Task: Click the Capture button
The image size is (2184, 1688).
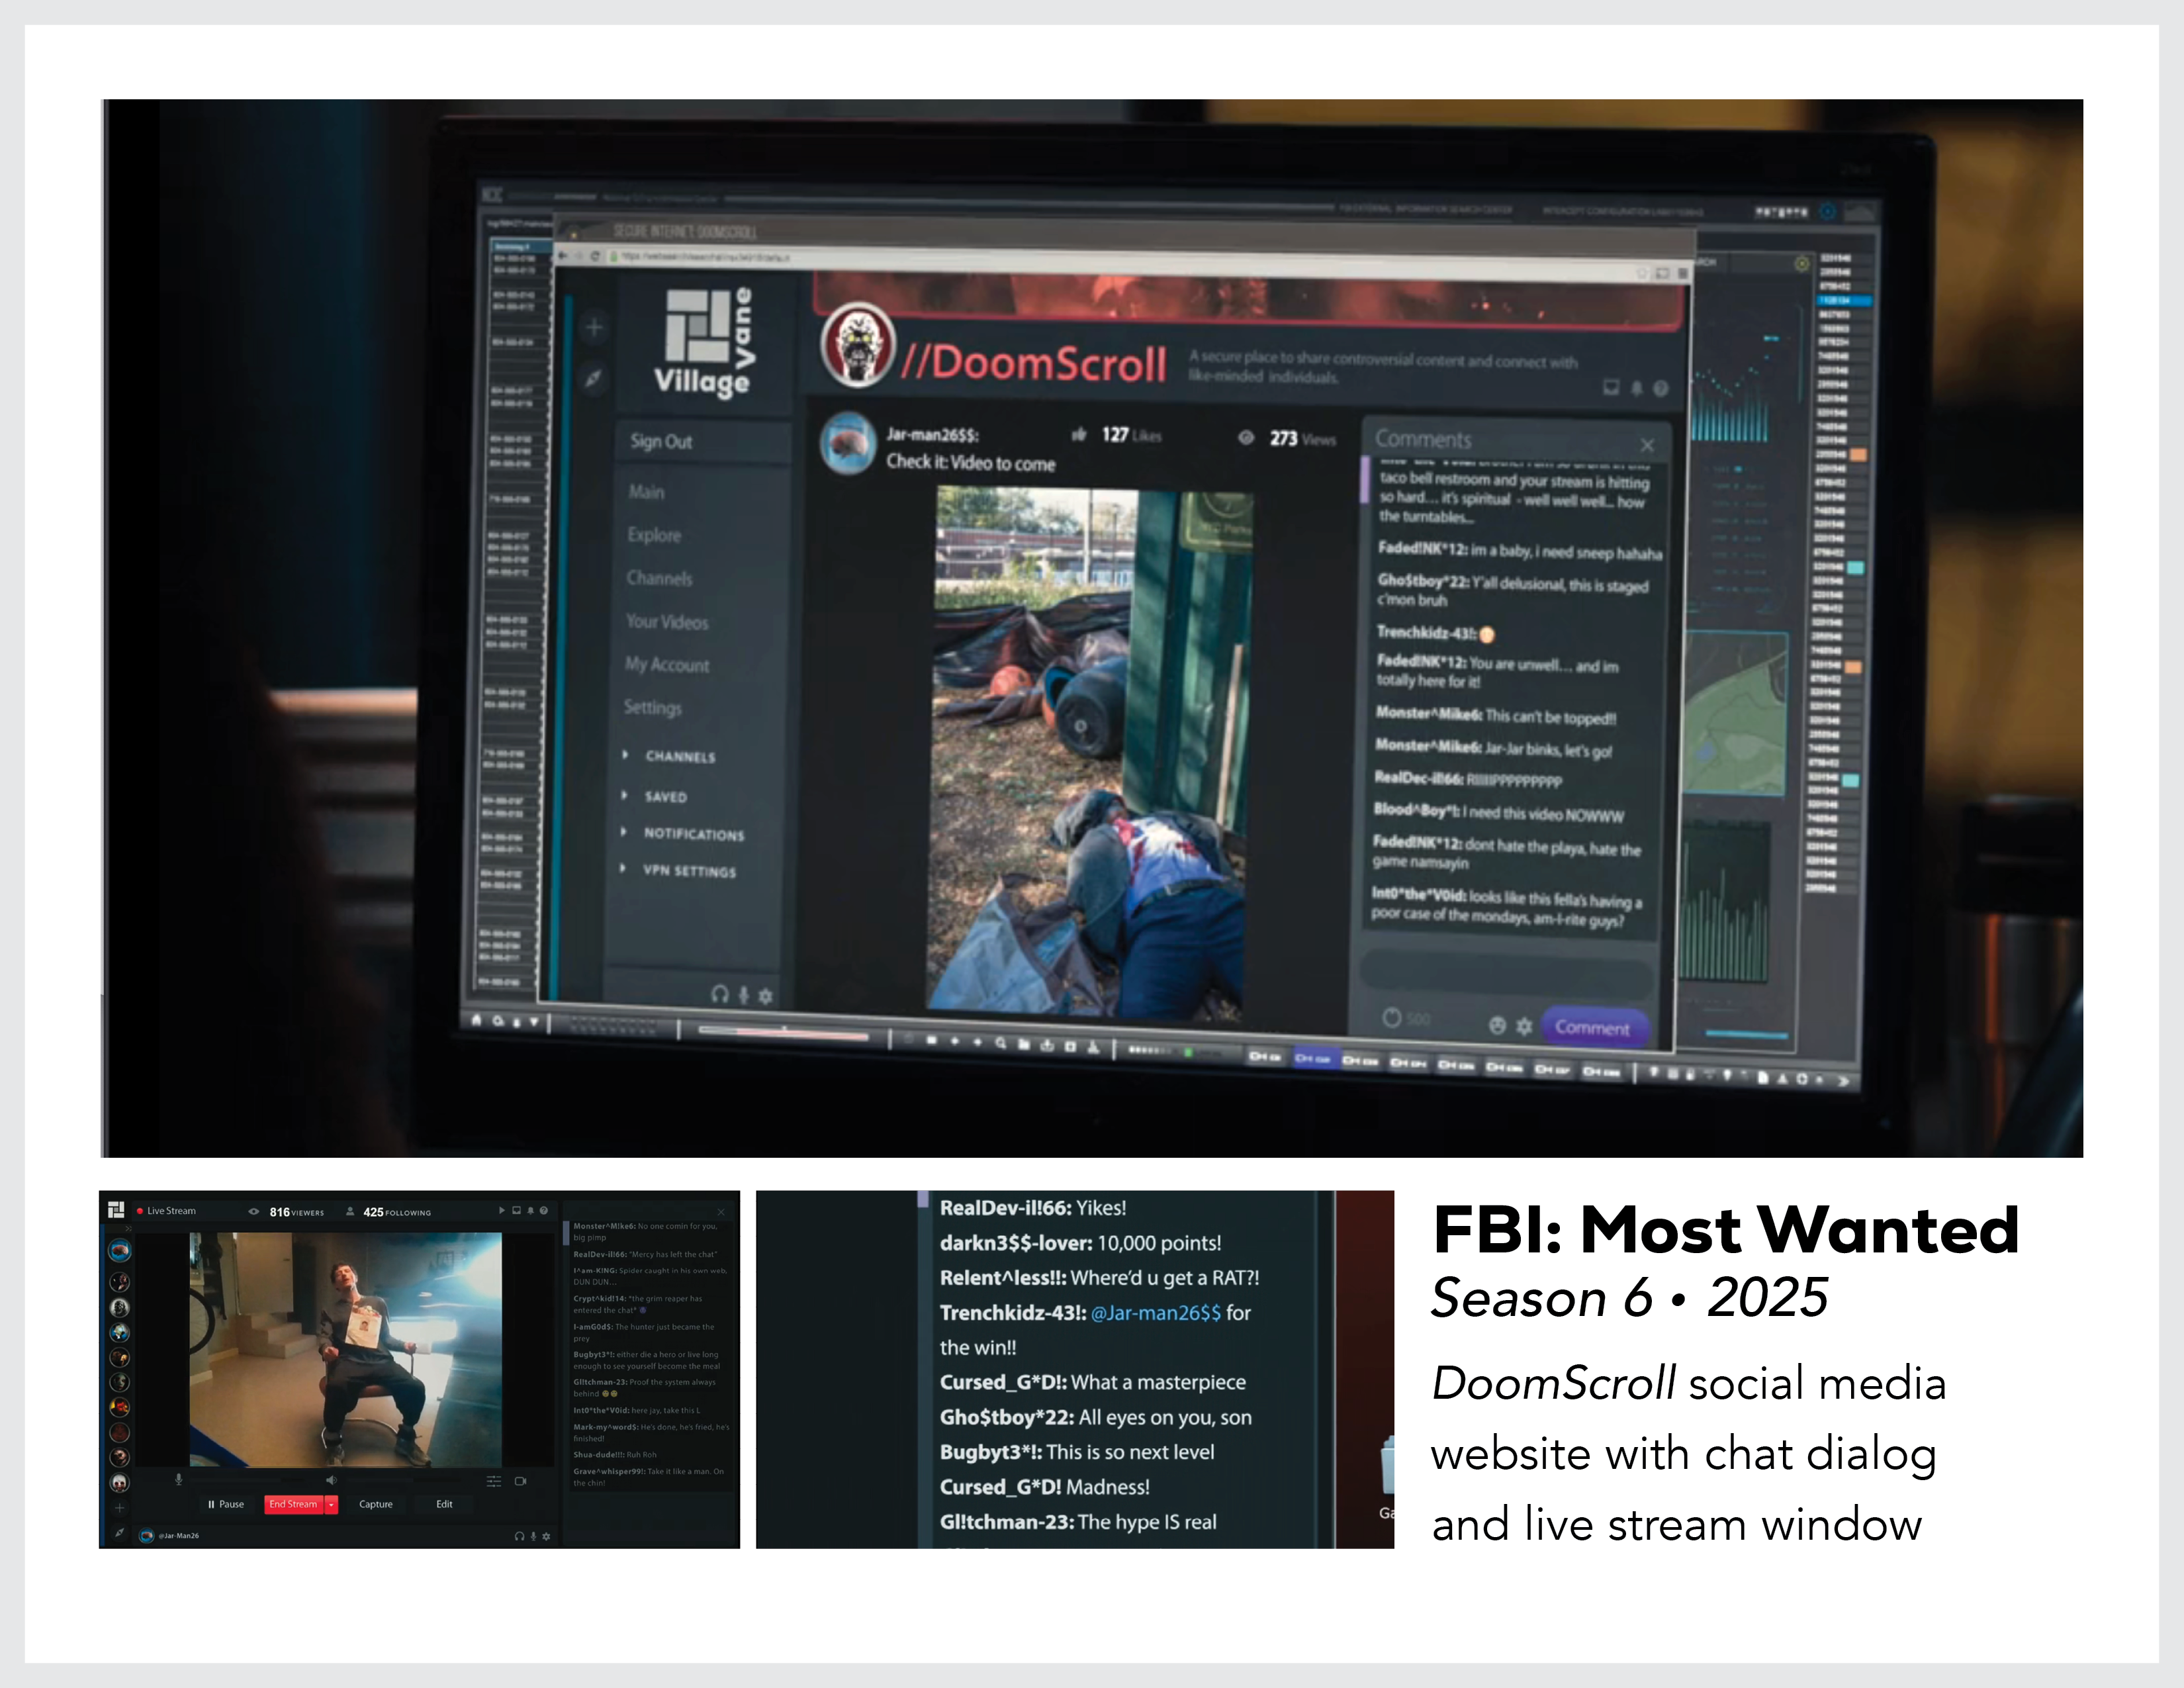Action: point(376,1505)
